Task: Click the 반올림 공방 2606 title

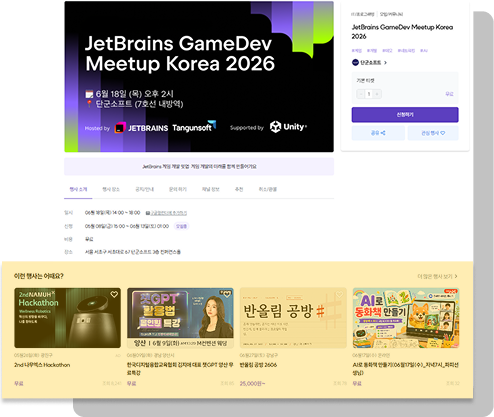Action: [258, 365]
